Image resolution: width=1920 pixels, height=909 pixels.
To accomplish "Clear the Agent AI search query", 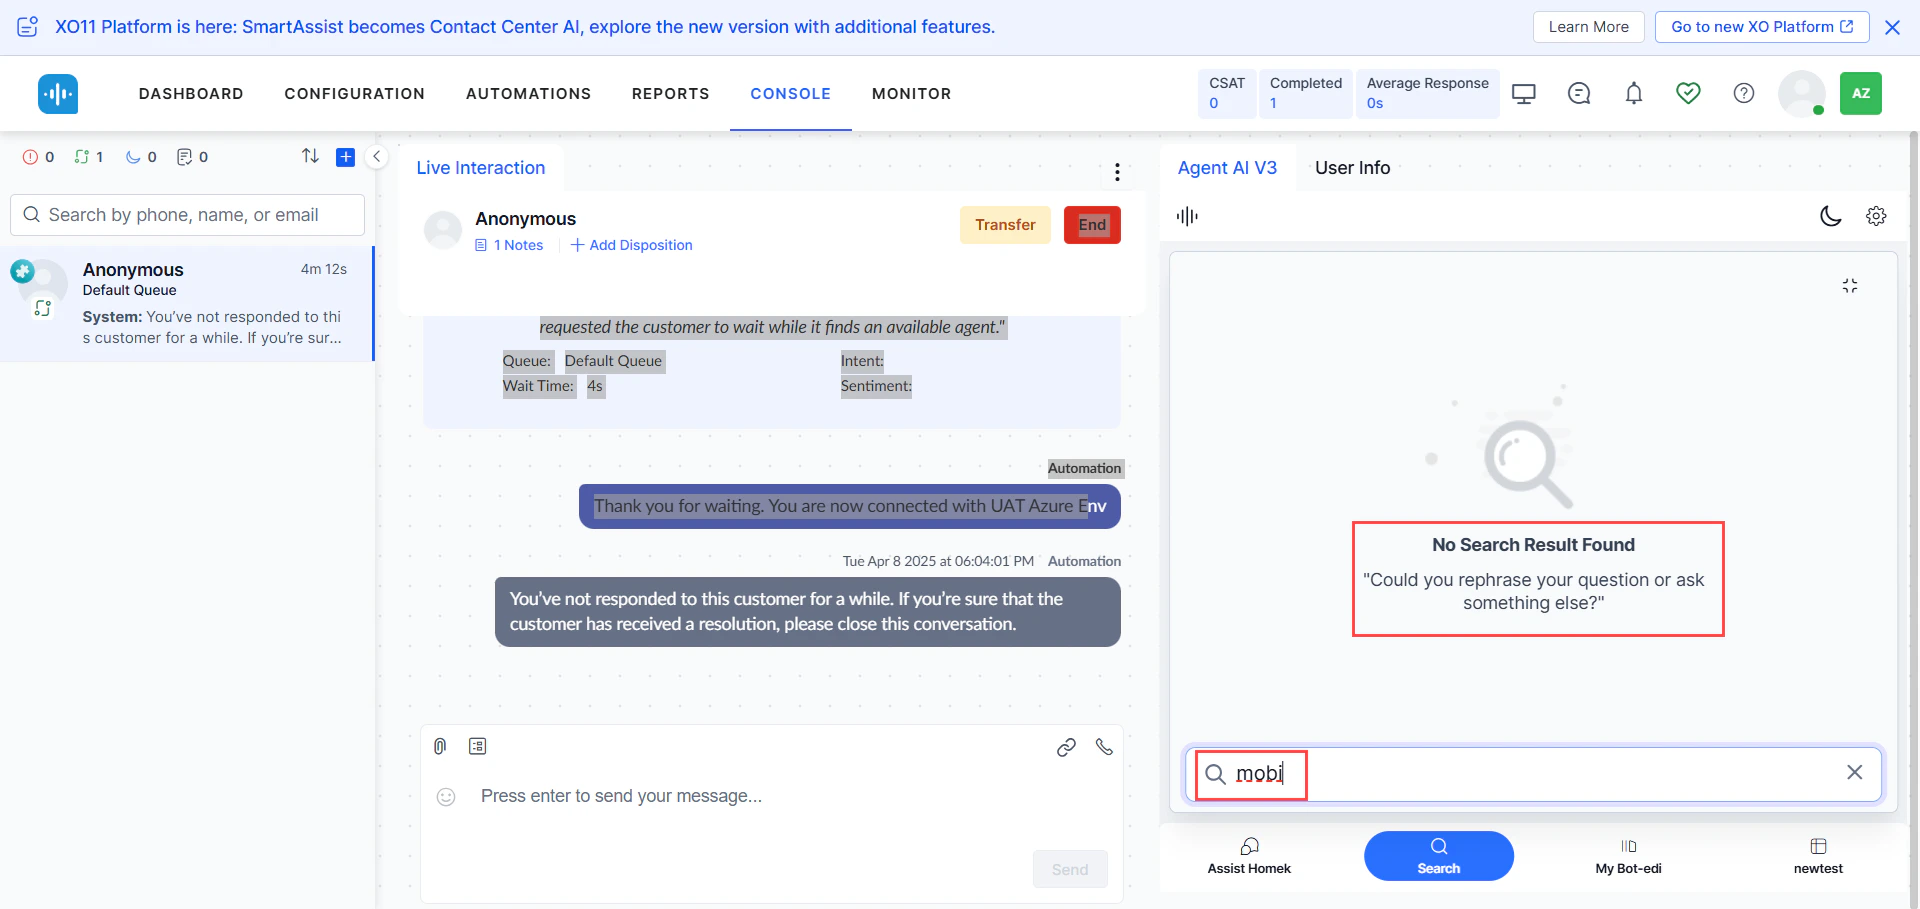I will coord(1854,772).
